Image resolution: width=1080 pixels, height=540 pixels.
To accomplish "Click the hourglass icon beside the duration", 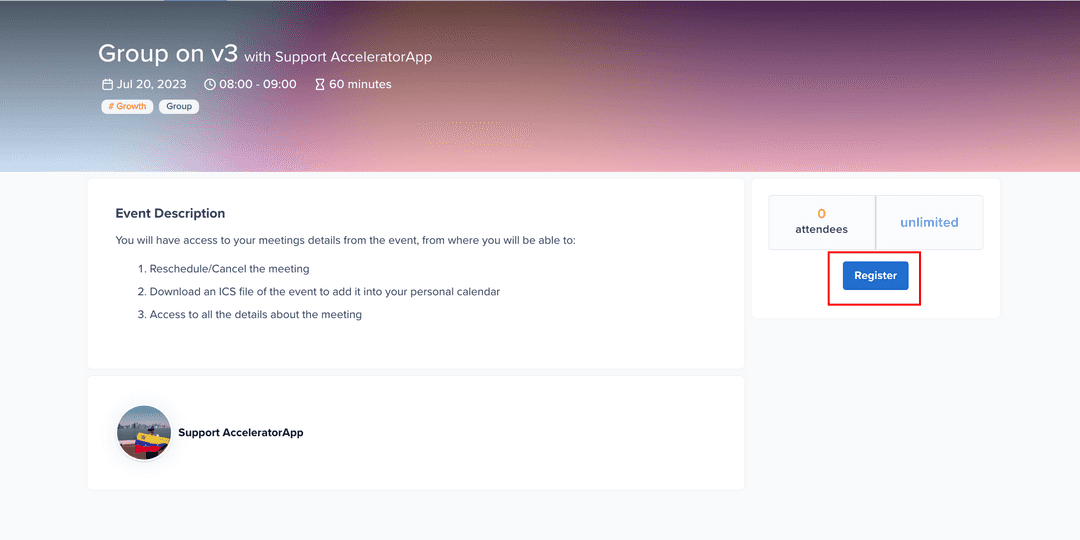I will pyautogui.click(x=320, y=85).
